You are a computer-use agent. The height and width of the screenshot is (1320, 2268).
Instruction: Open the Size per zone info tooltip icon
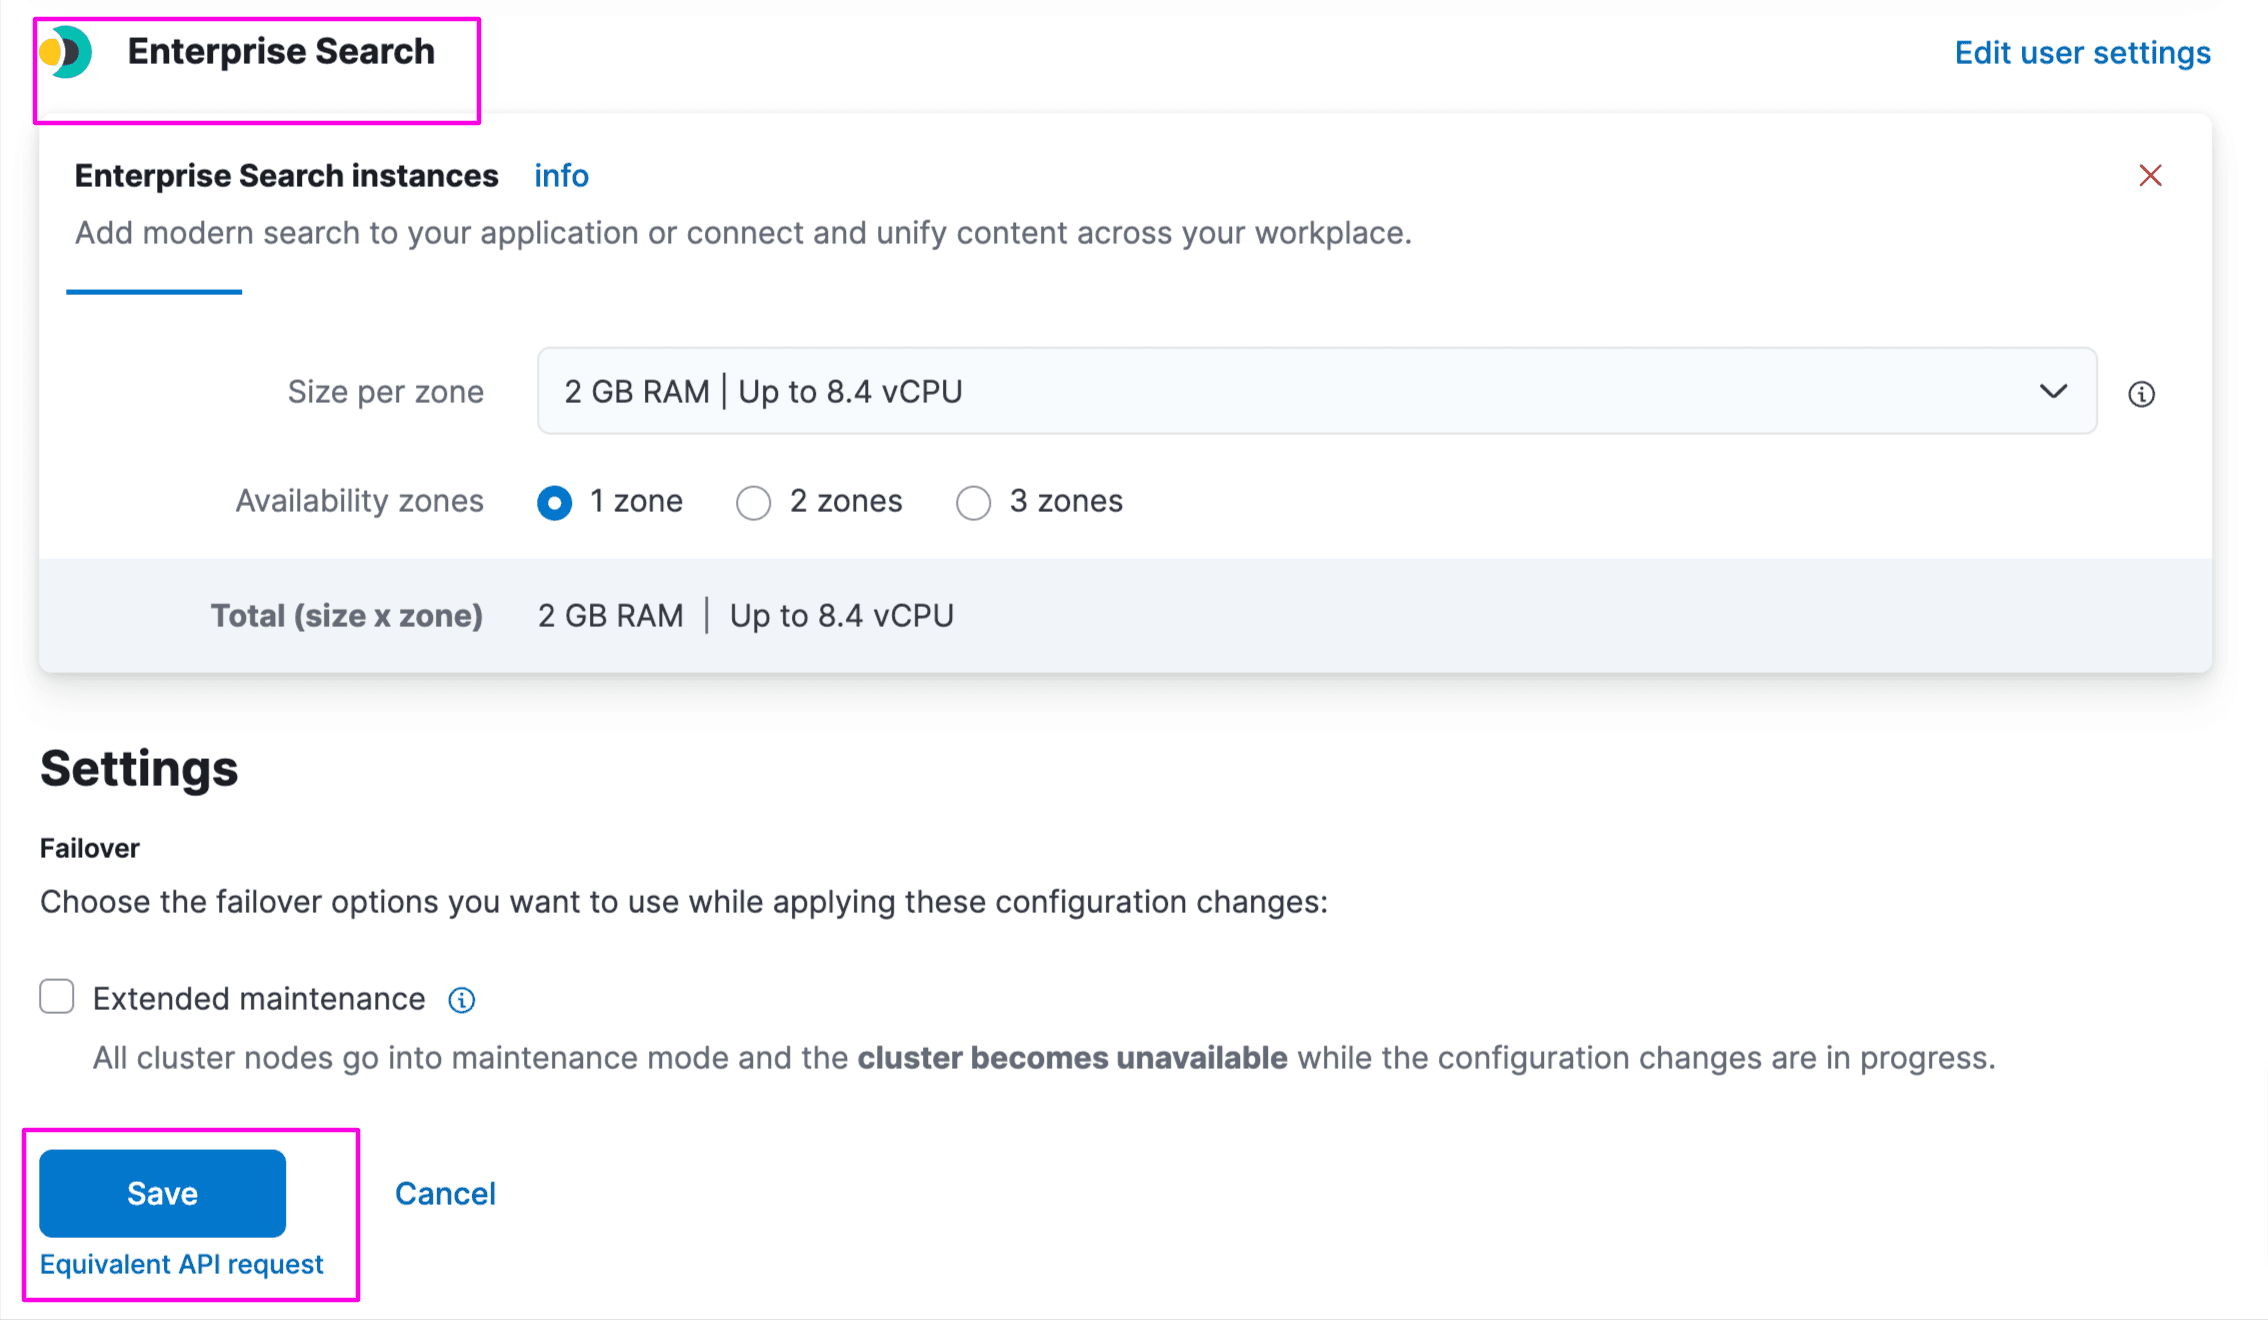2142,393
